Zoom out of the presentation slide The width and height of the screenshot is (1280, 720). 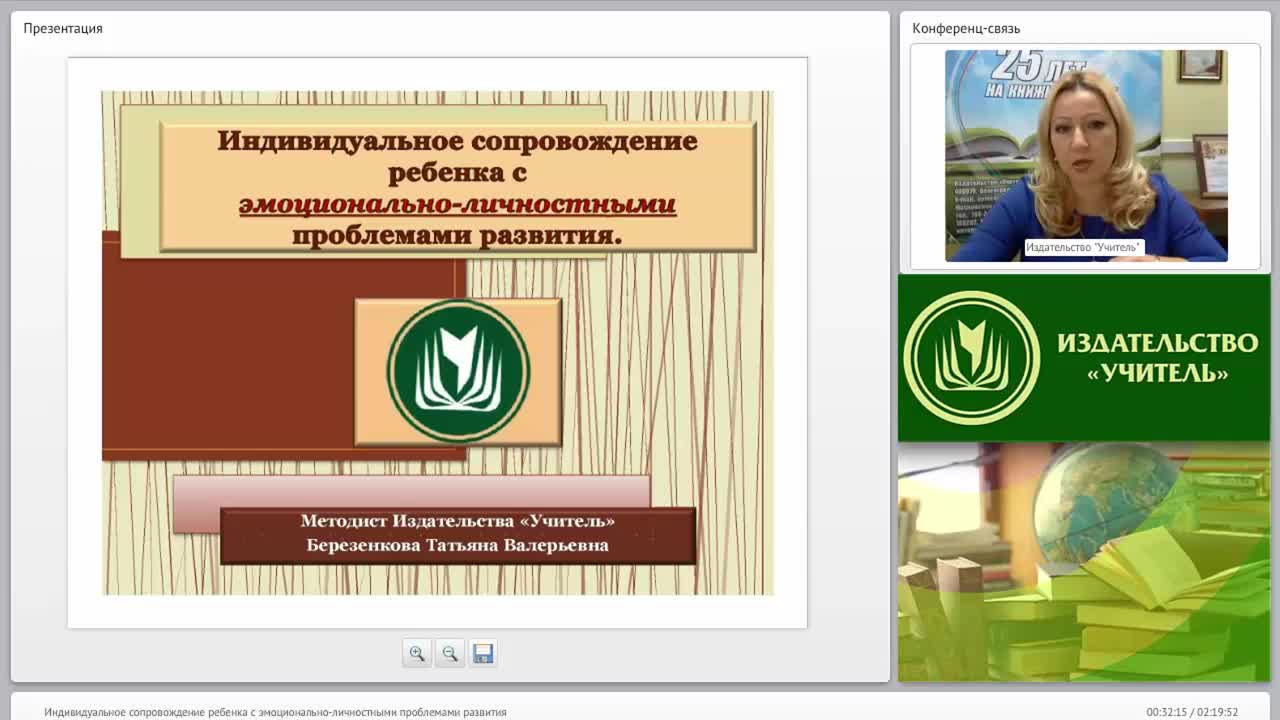point(450,653)
